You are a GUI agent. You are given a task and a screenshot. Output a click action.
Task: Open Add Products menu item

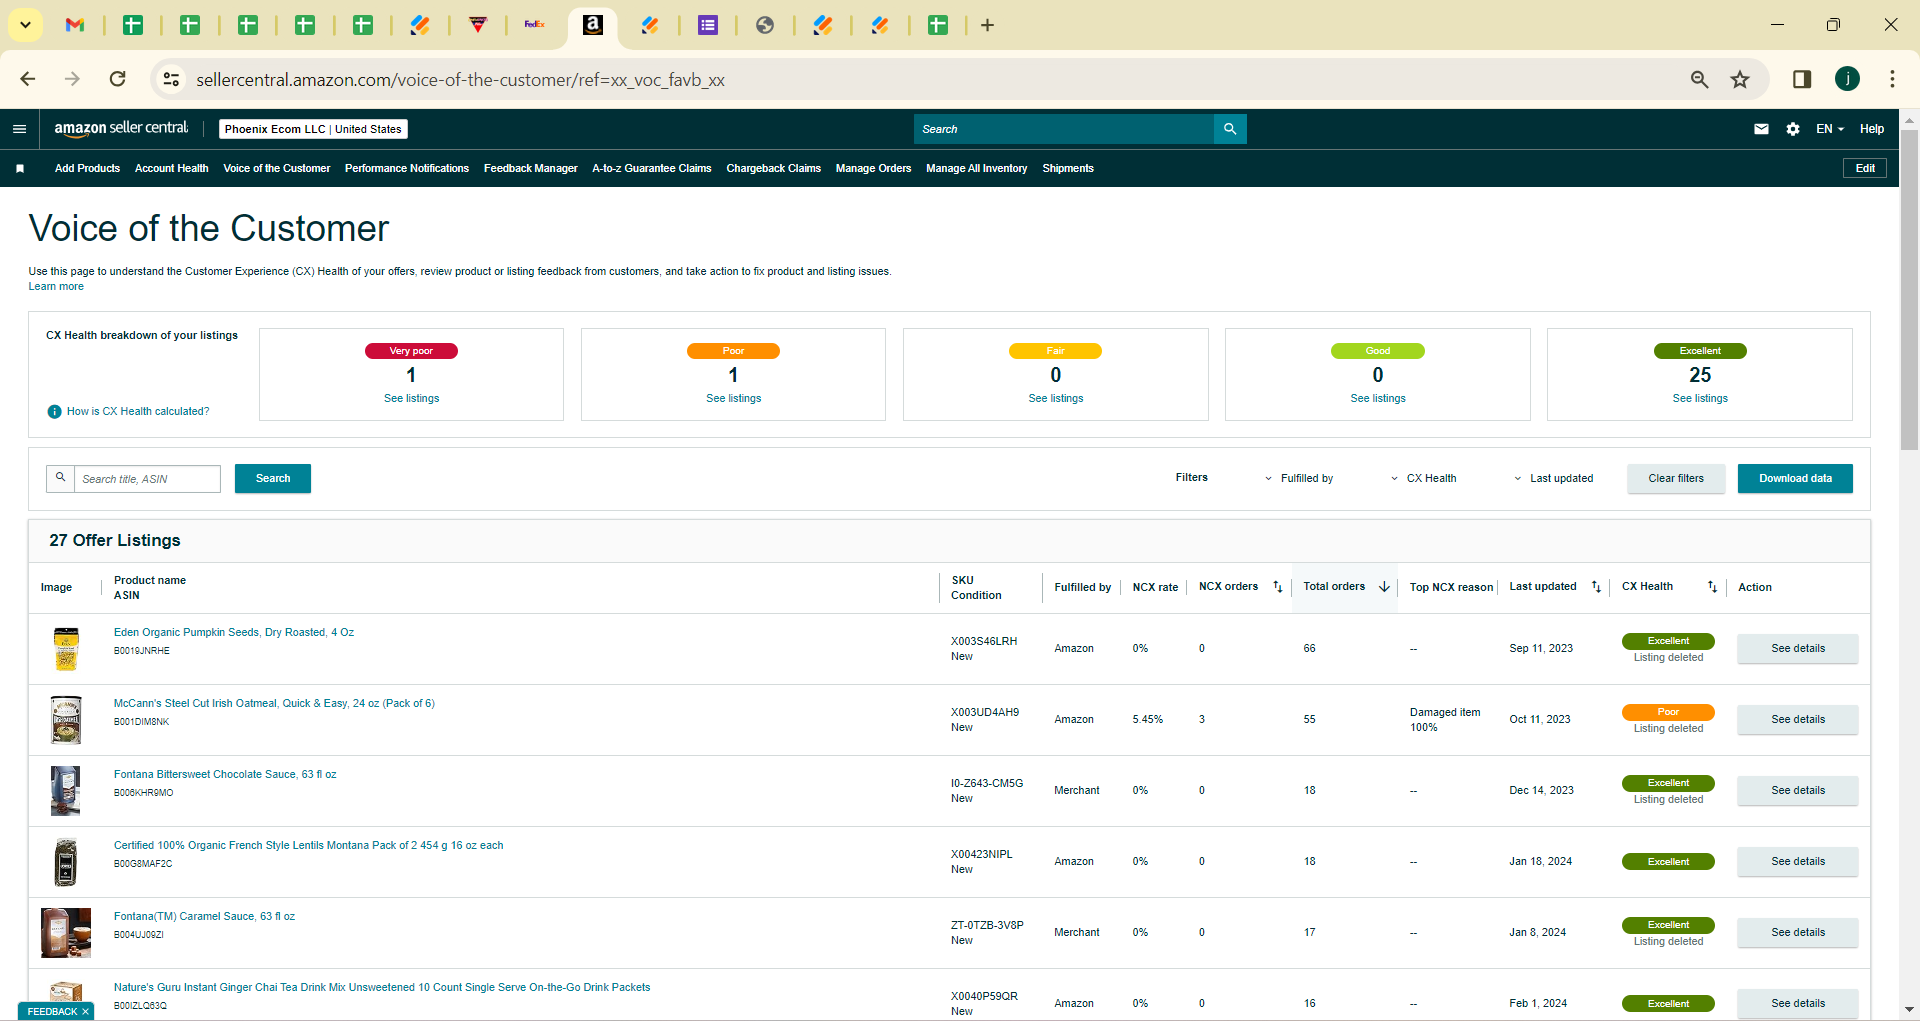tap(87, 169)
